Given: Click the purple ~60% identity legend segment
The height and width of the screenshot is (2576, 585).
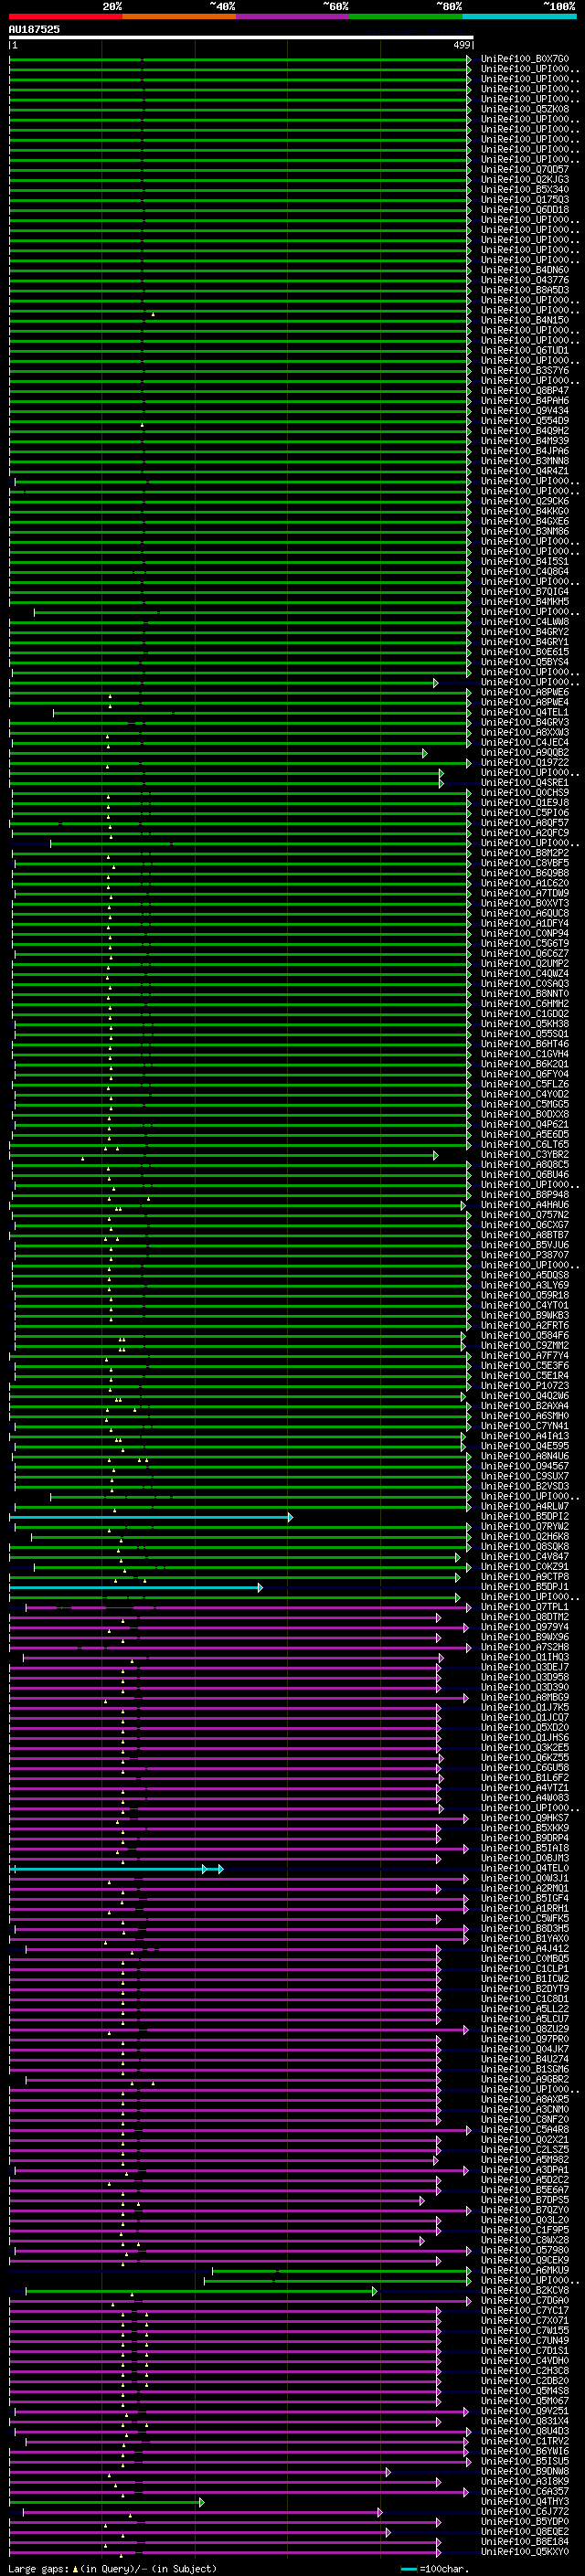Looking at the screenshot, I should 293,17.
